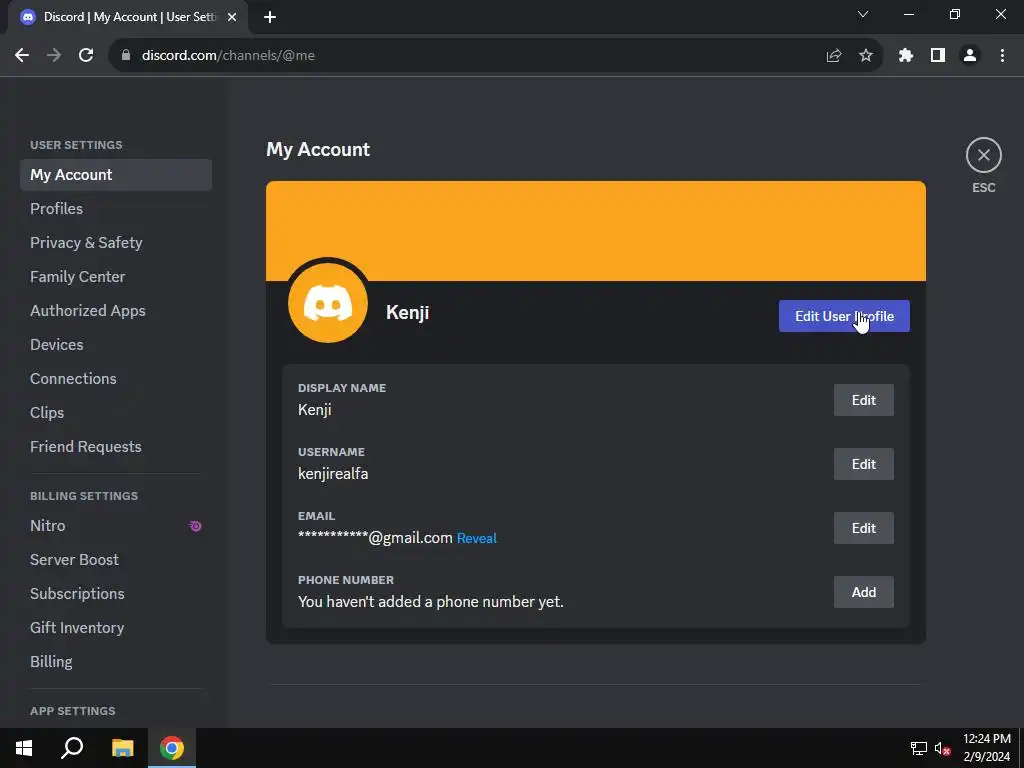Click Edit User Profile button
Viewport: 1024px width, 768px height.
pos(844,316)
